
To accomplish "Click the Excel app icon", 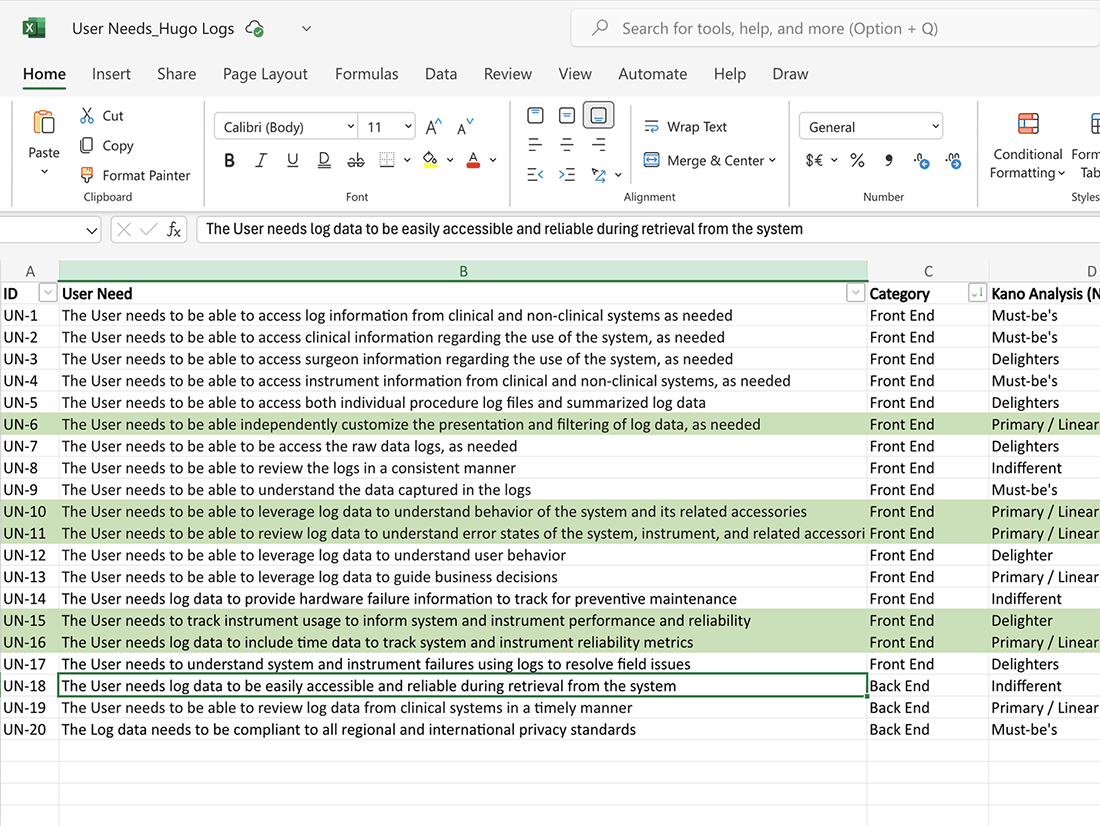I will [34, 28].
